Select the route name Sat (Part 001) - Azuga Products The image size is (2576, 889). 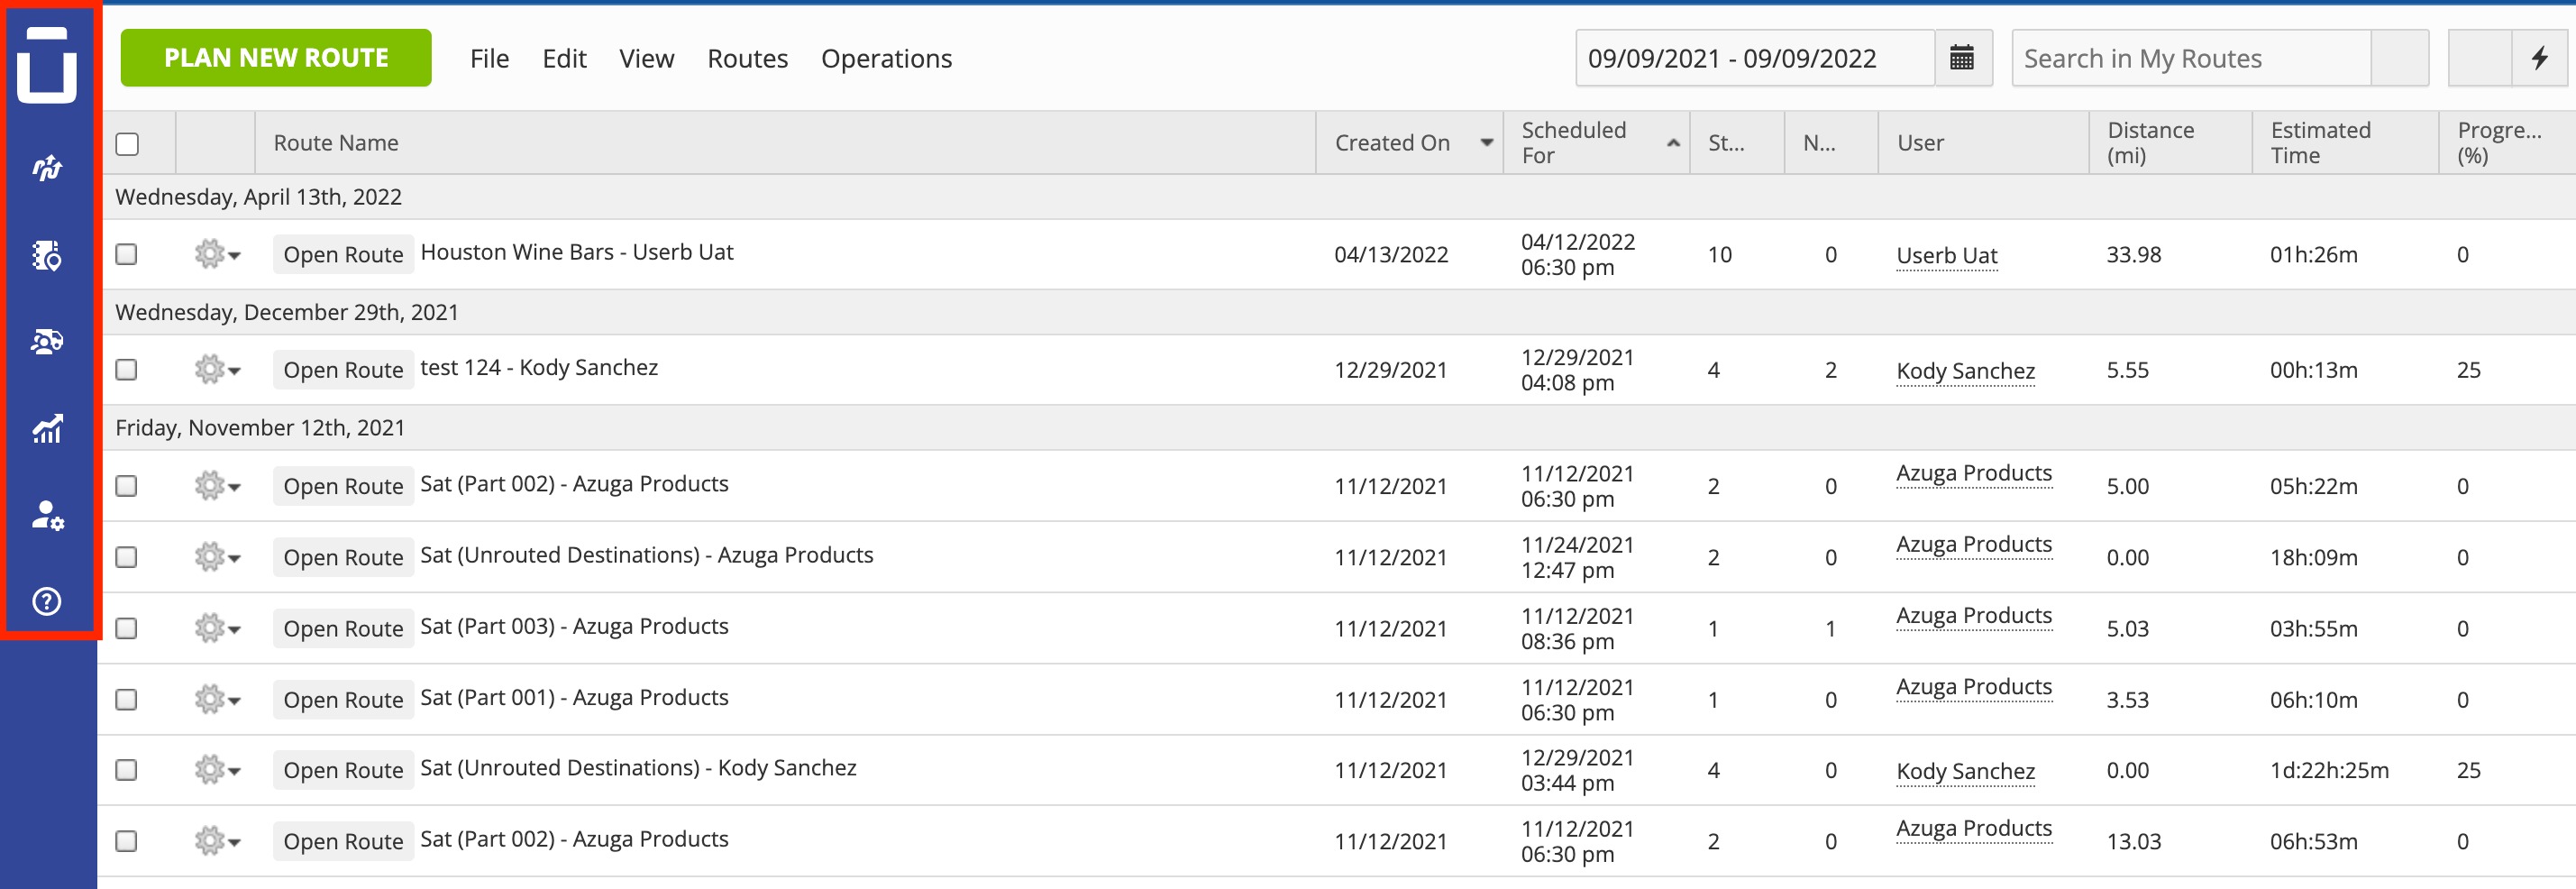click(x=574, y=697)
